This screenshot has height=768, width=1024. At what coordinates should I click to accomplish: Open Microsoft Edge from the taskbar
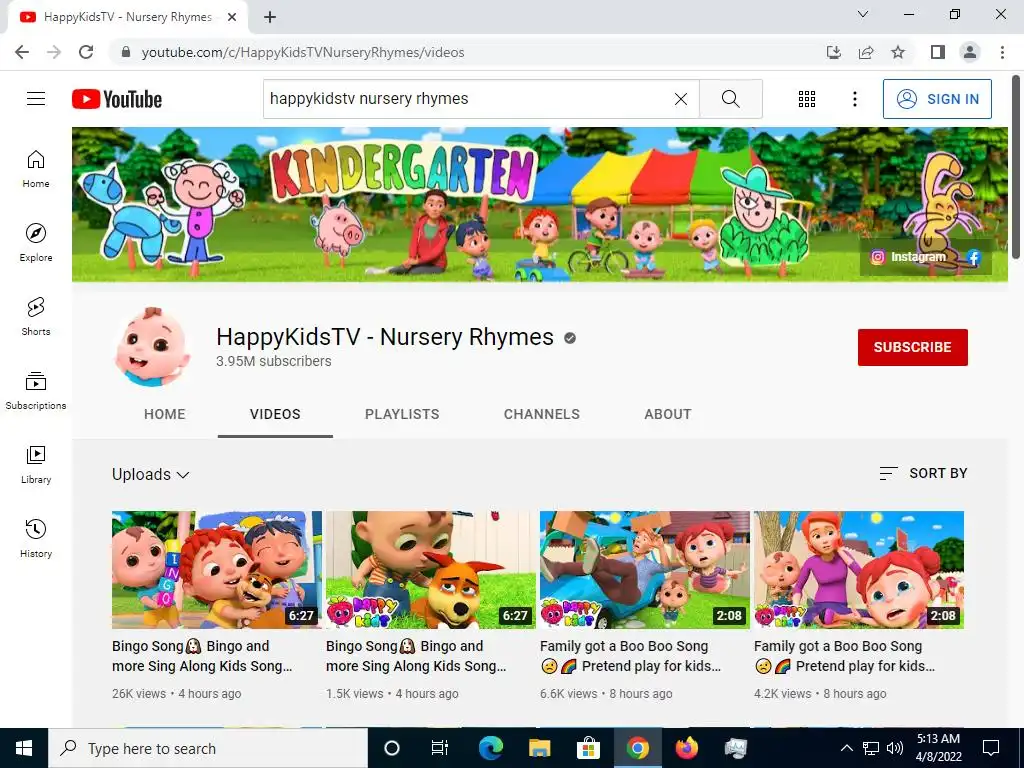point(490,748)
